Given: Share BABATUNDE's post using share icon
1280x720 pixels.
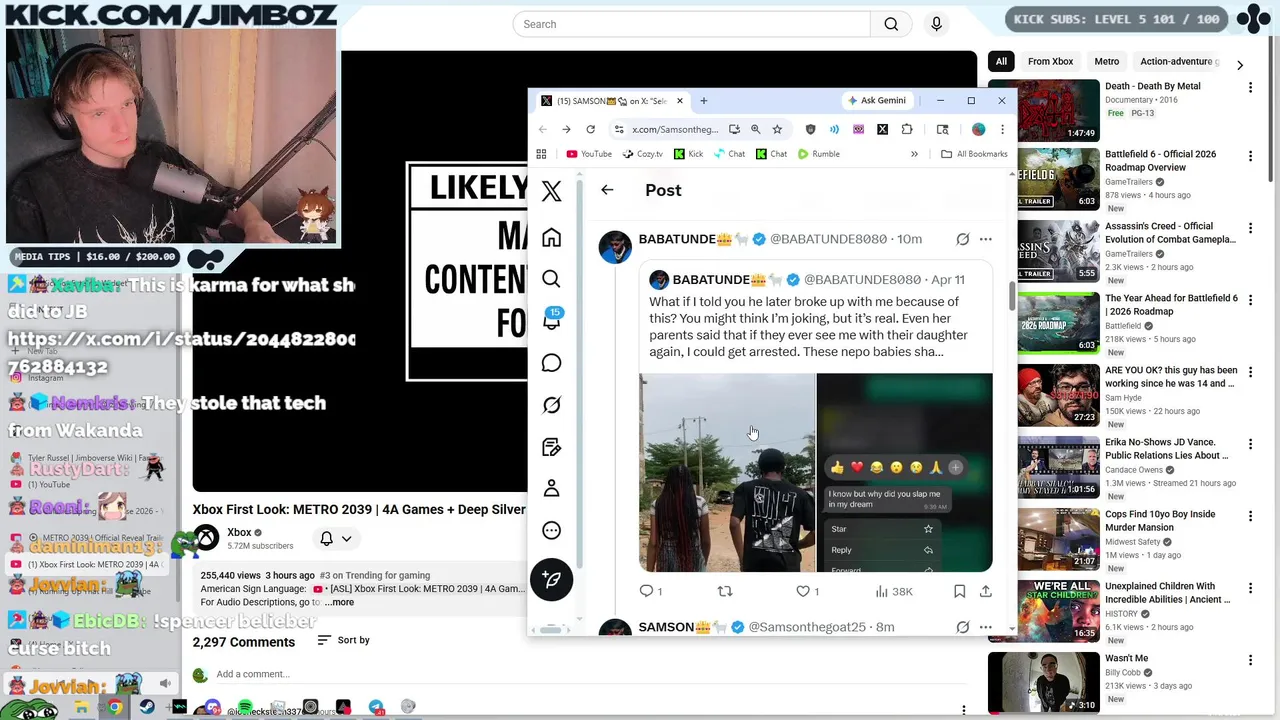Looking at the screenshot, I should pos(985,591).
